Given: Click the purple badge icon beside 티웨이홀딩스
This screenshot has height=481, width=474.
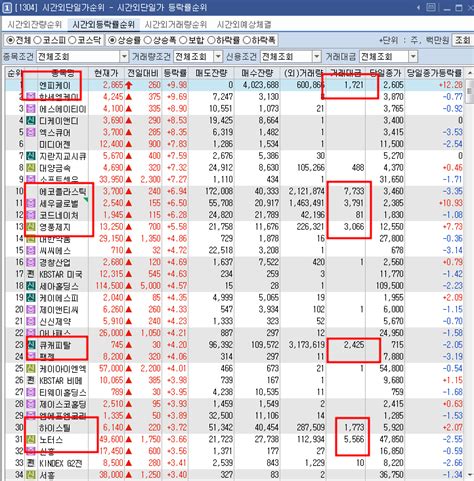Looking at the screenshot, I should click(x=31, y=392).
